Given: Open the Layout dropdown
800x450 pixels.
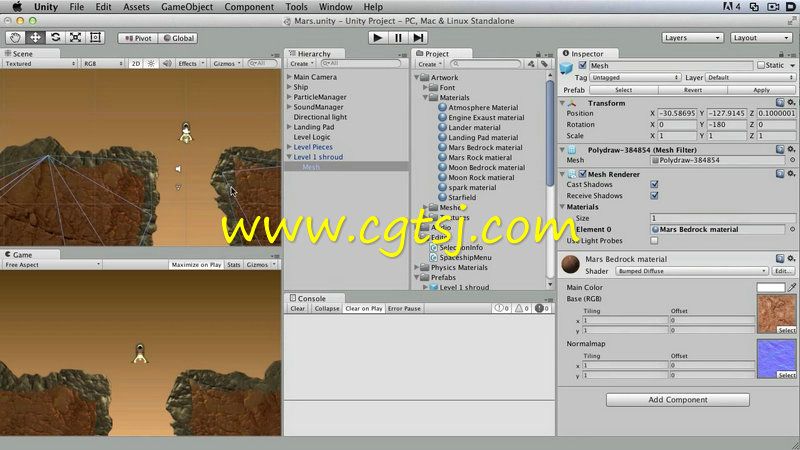Looking at the screenshot, I should (761, 38).
